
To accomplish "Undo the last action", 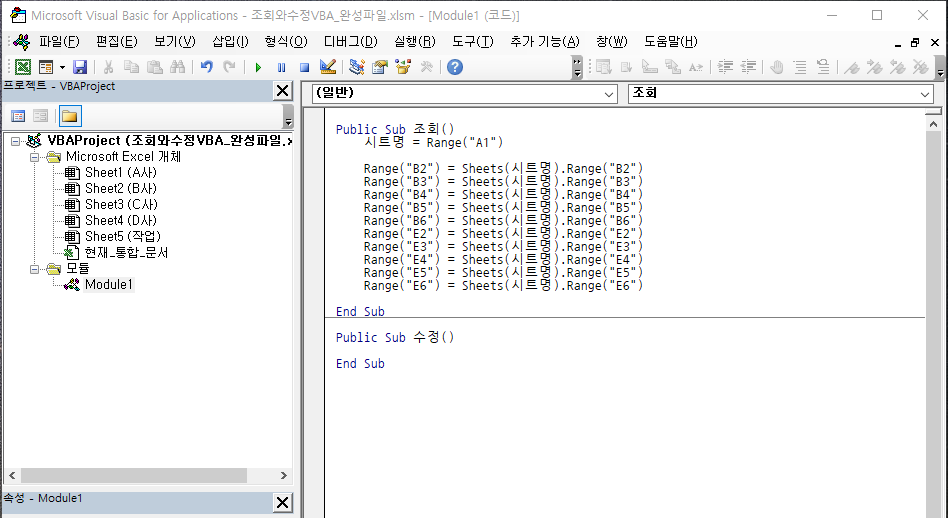I will (207, 67).
